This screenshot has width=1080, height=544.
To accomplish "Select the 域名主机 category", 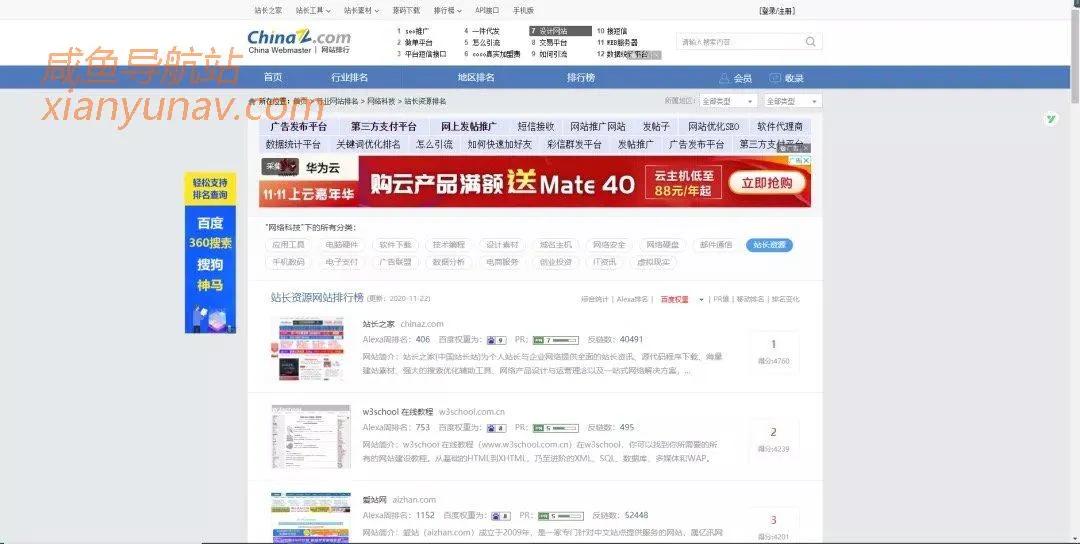I will point(556,245).
